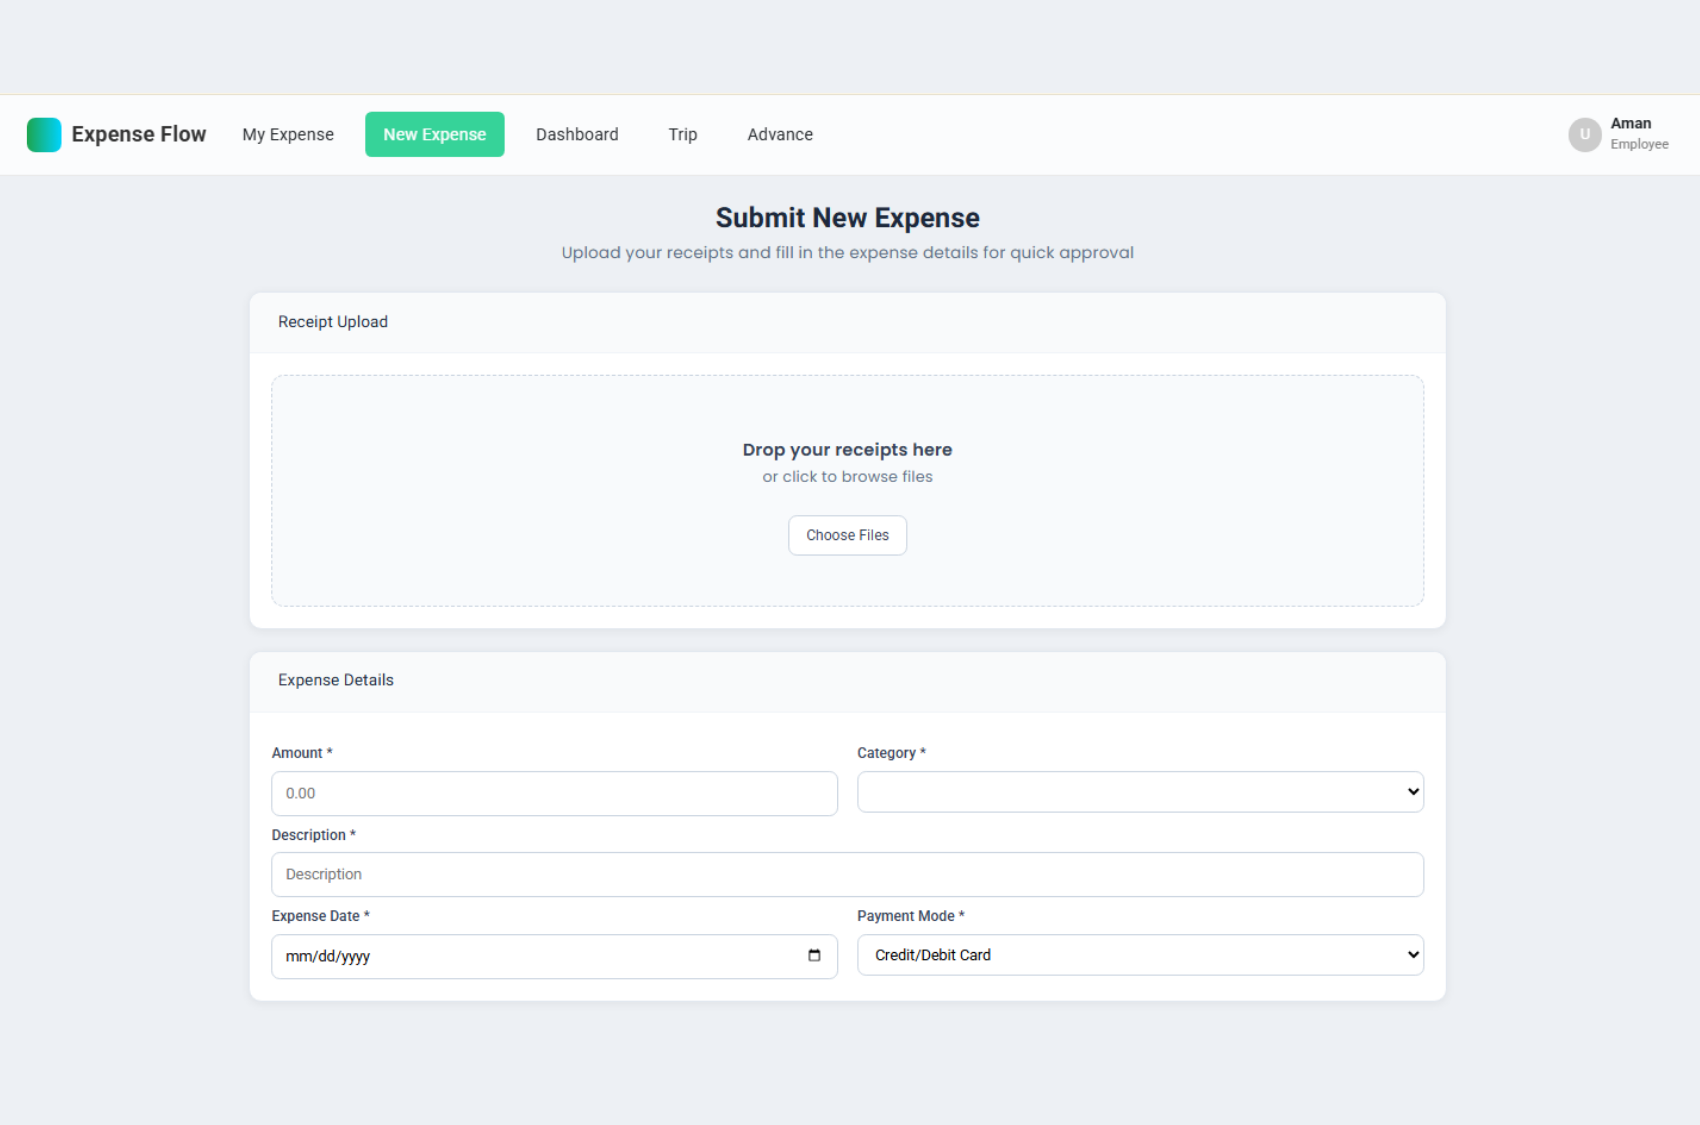The height and width of the screenshot is (1125, 1700).
Task: Expand the Category dropdown
Action: pos(1140,792)
